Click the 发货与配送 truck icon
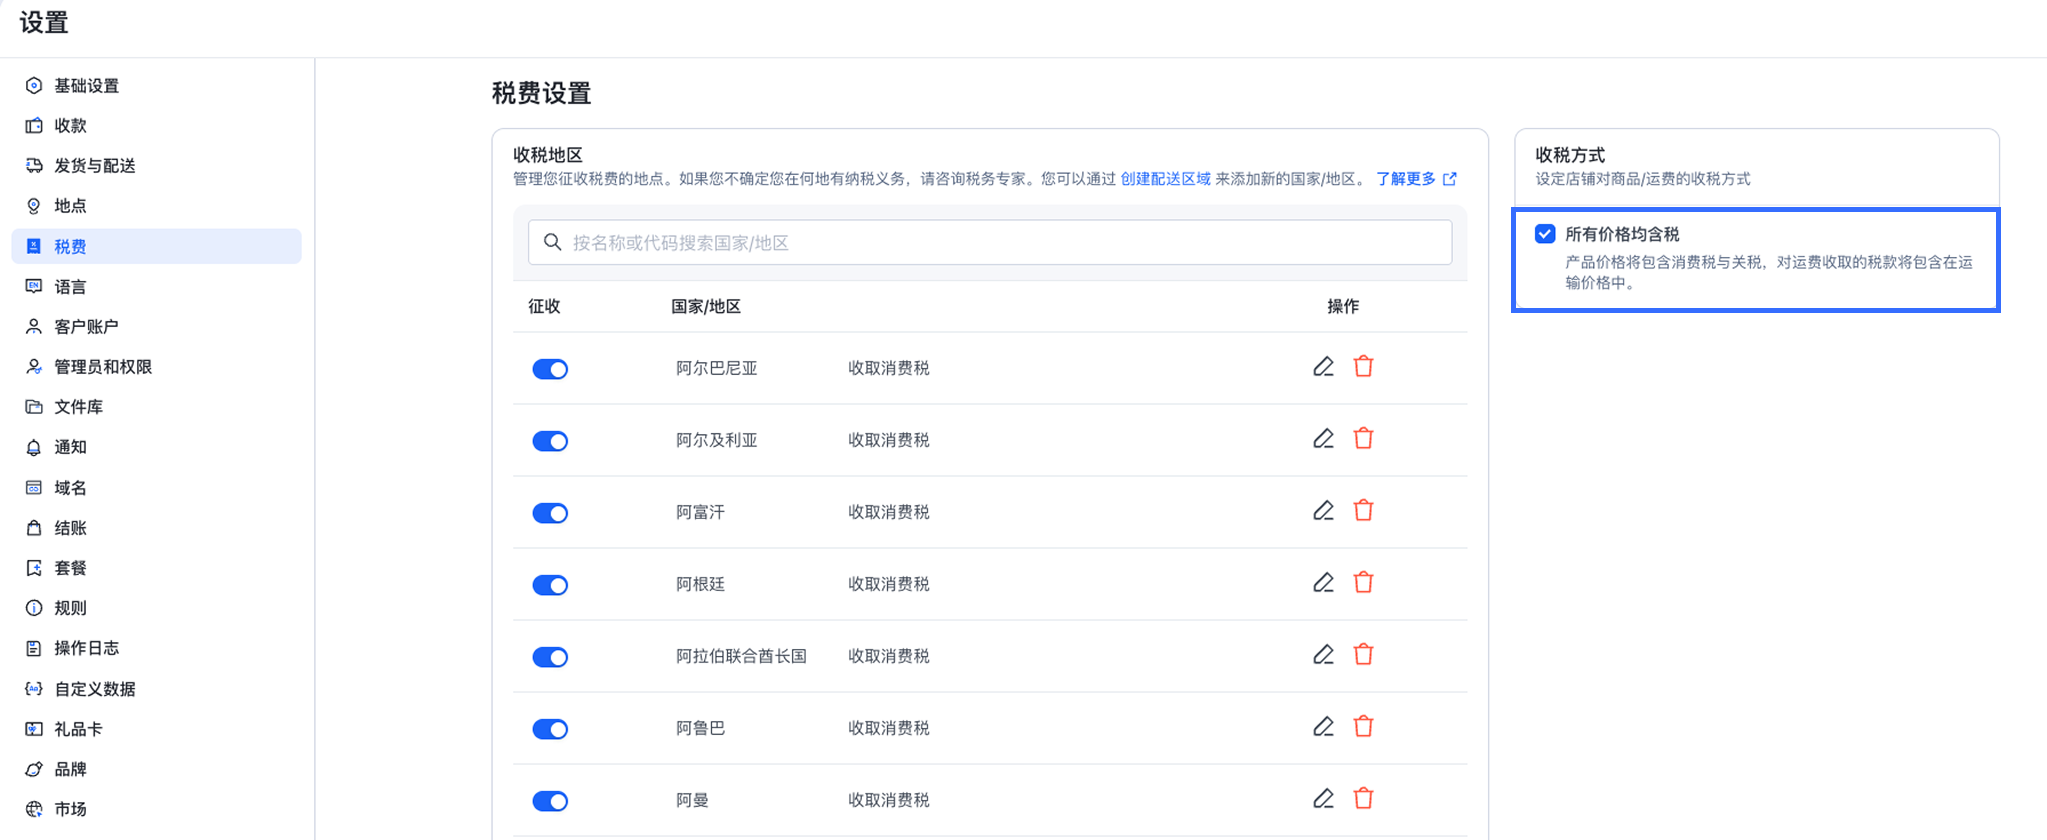2047x840 pixels. (34, 165)
